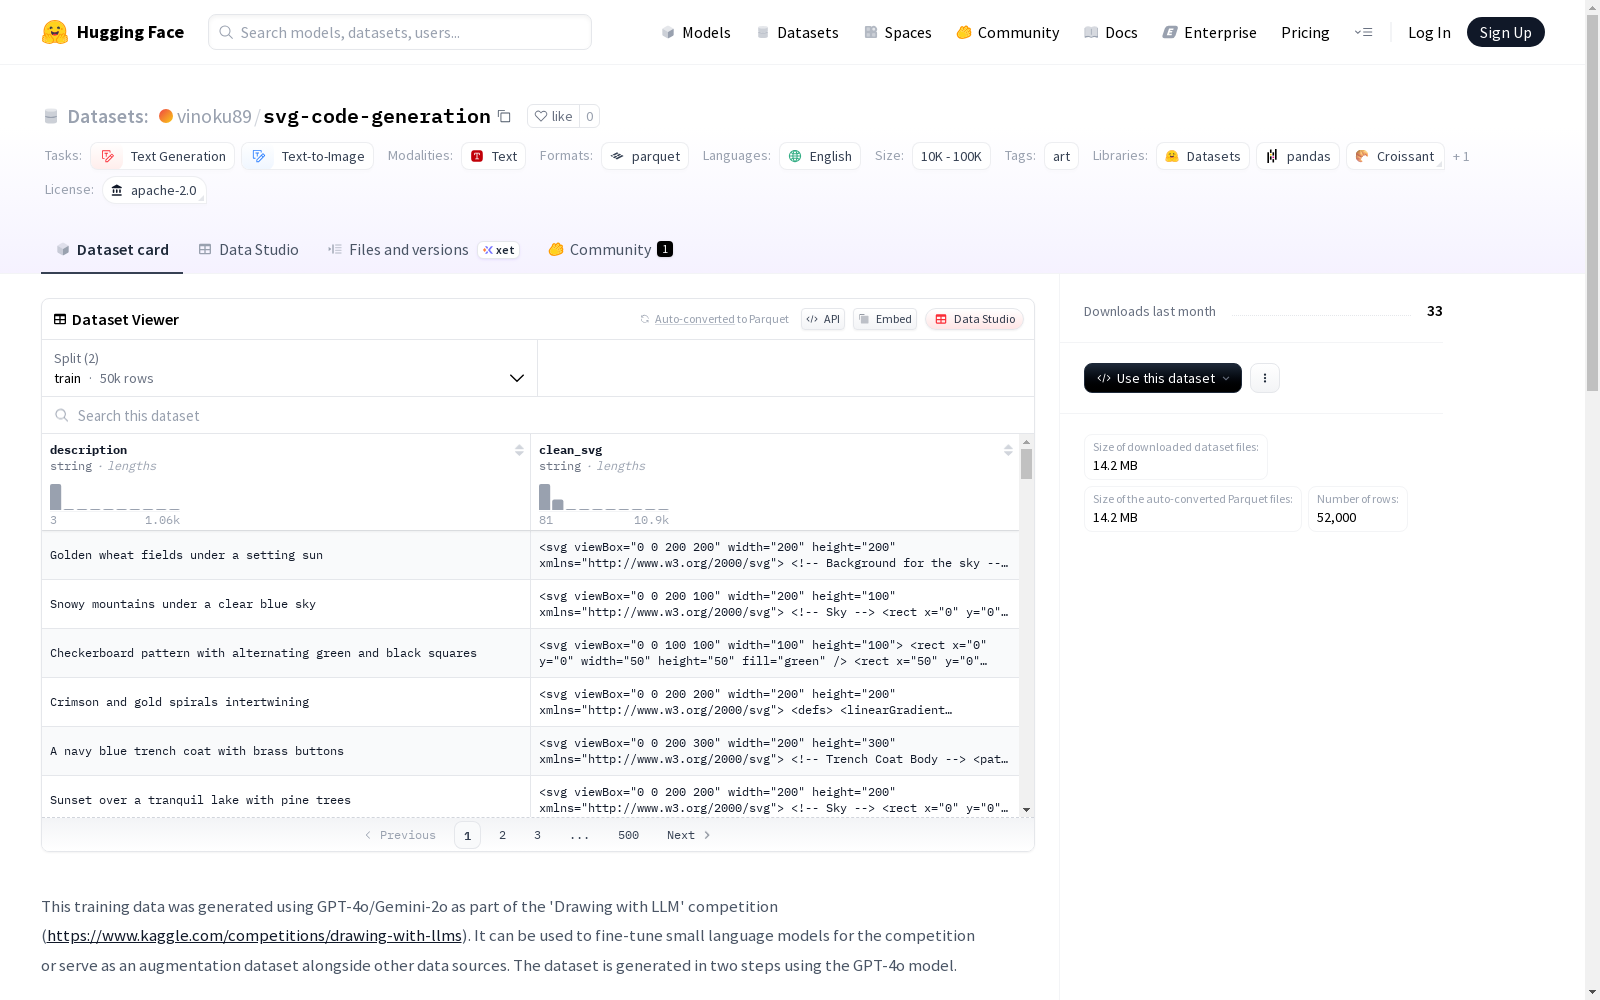Expand the Split train dropdown

(290, 368)
